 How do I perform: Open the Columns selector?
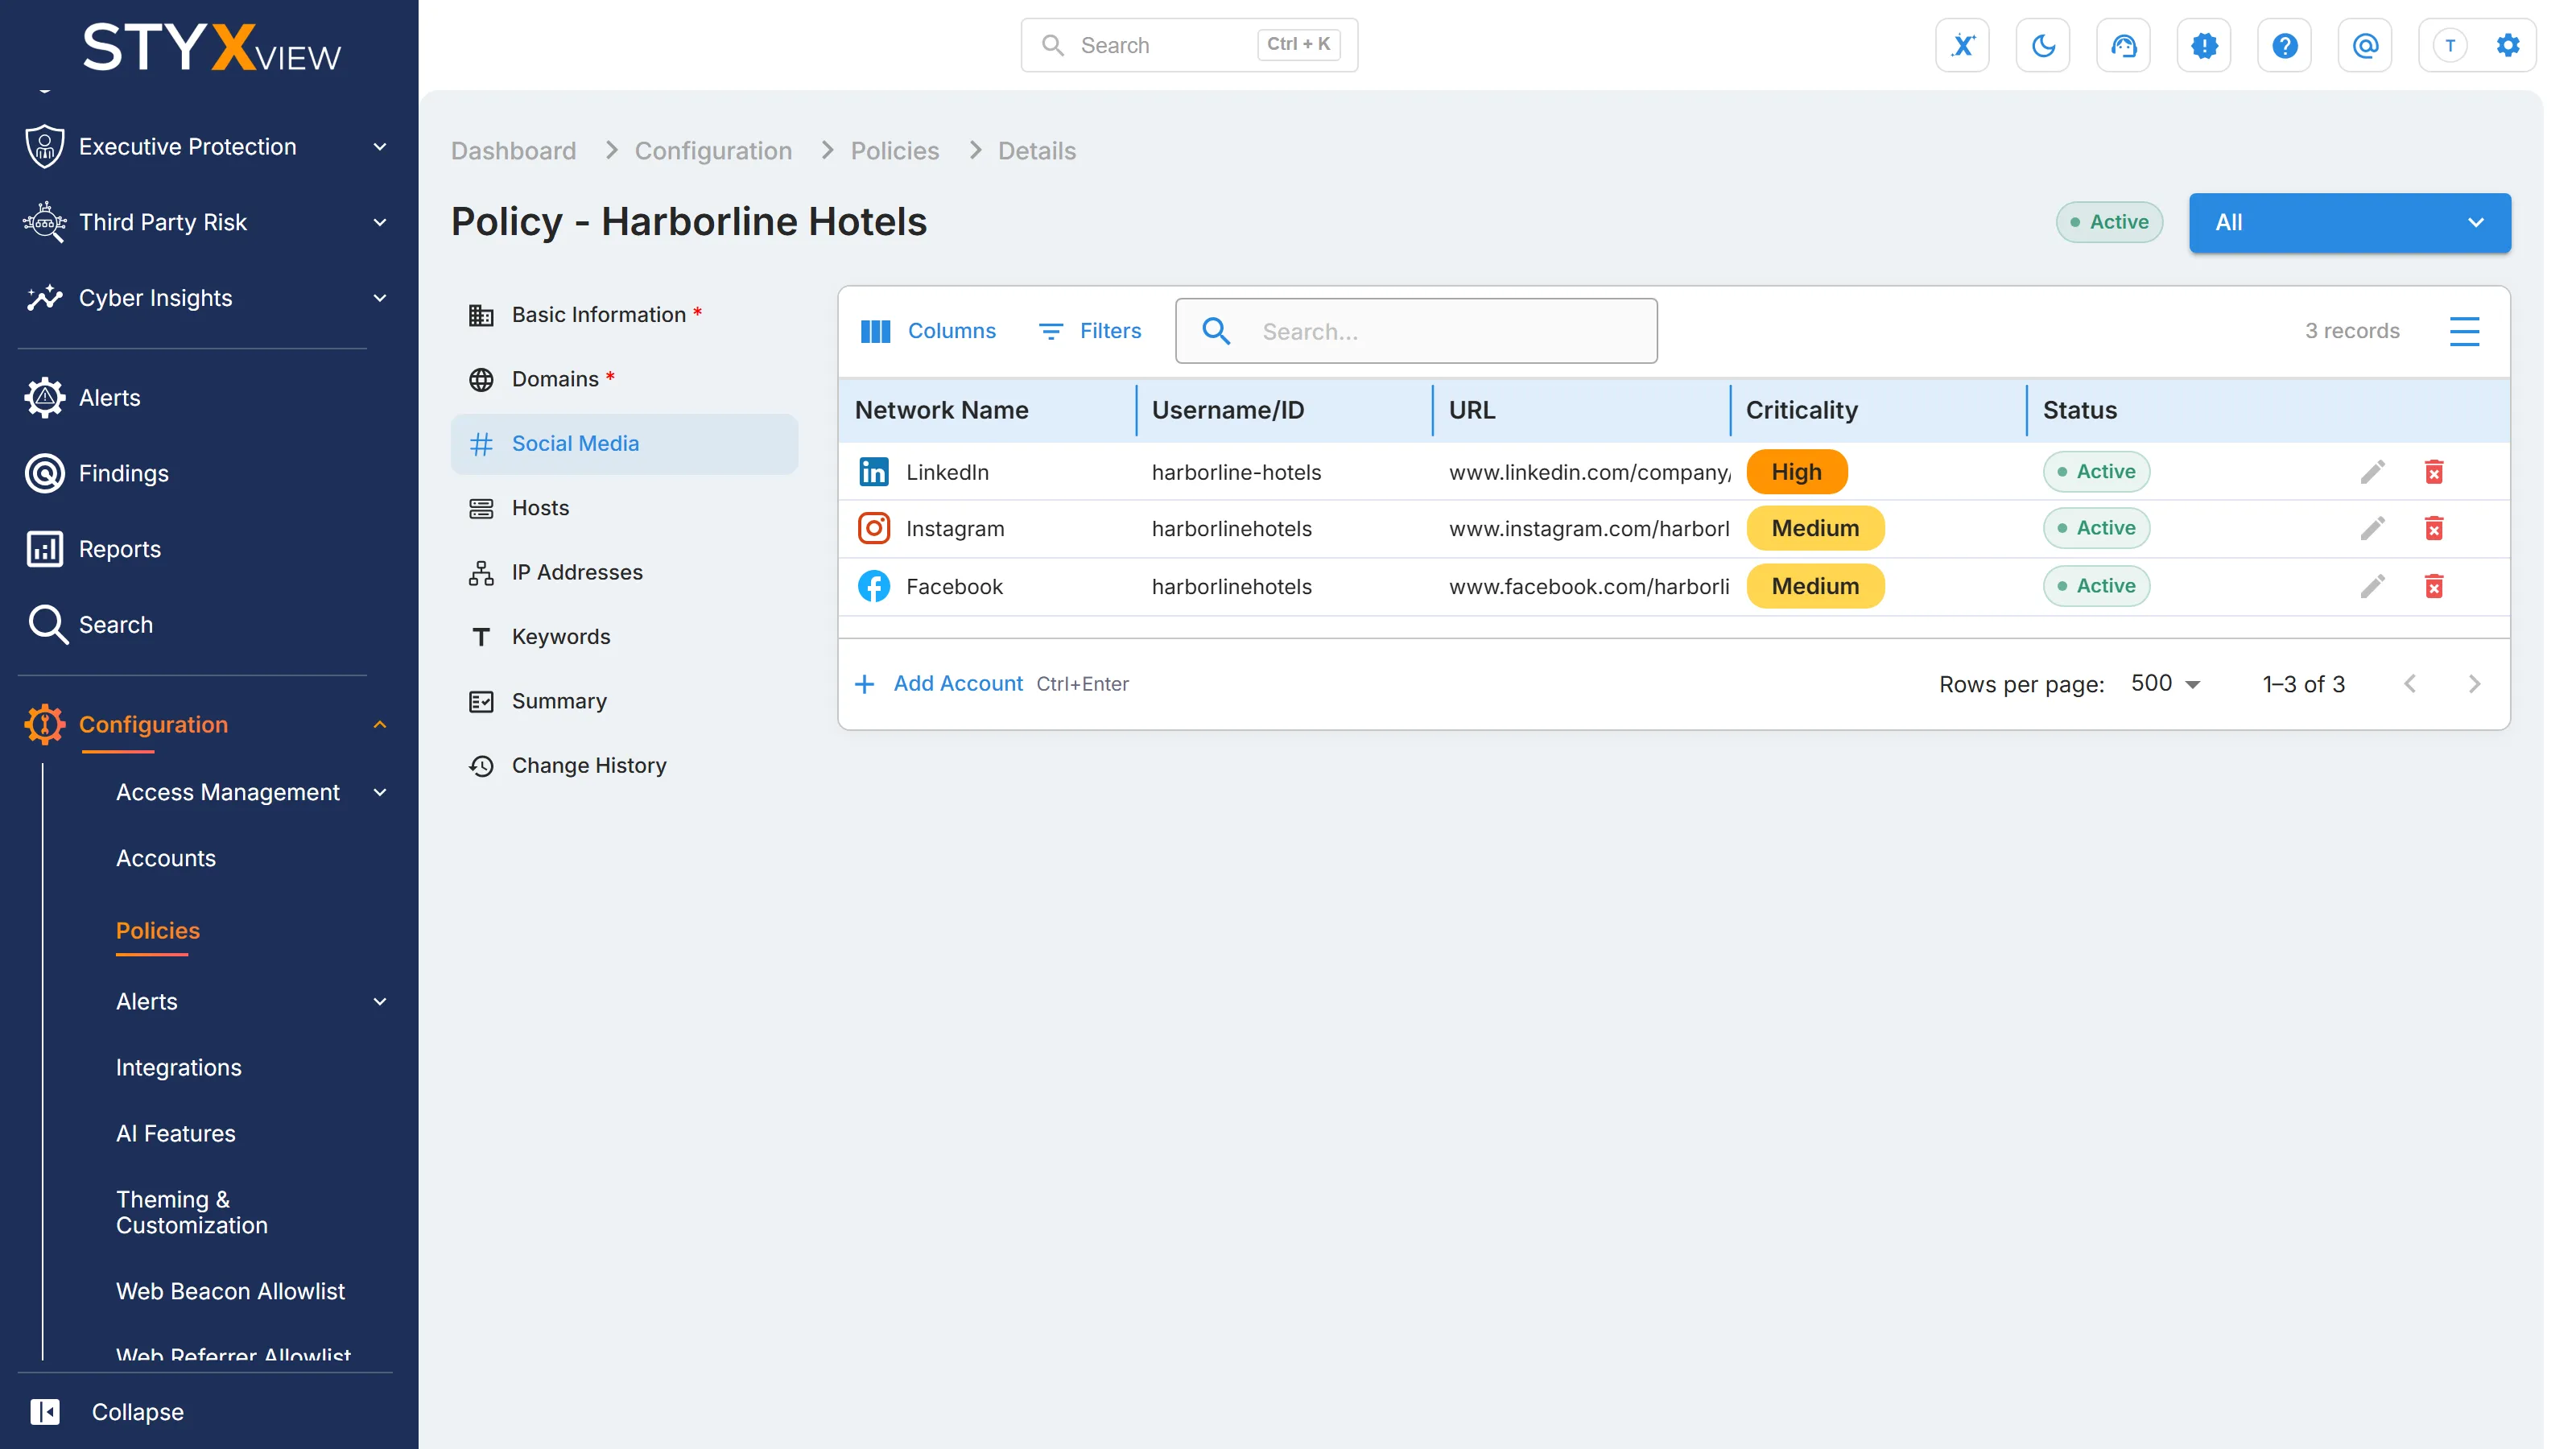(928, 331)
